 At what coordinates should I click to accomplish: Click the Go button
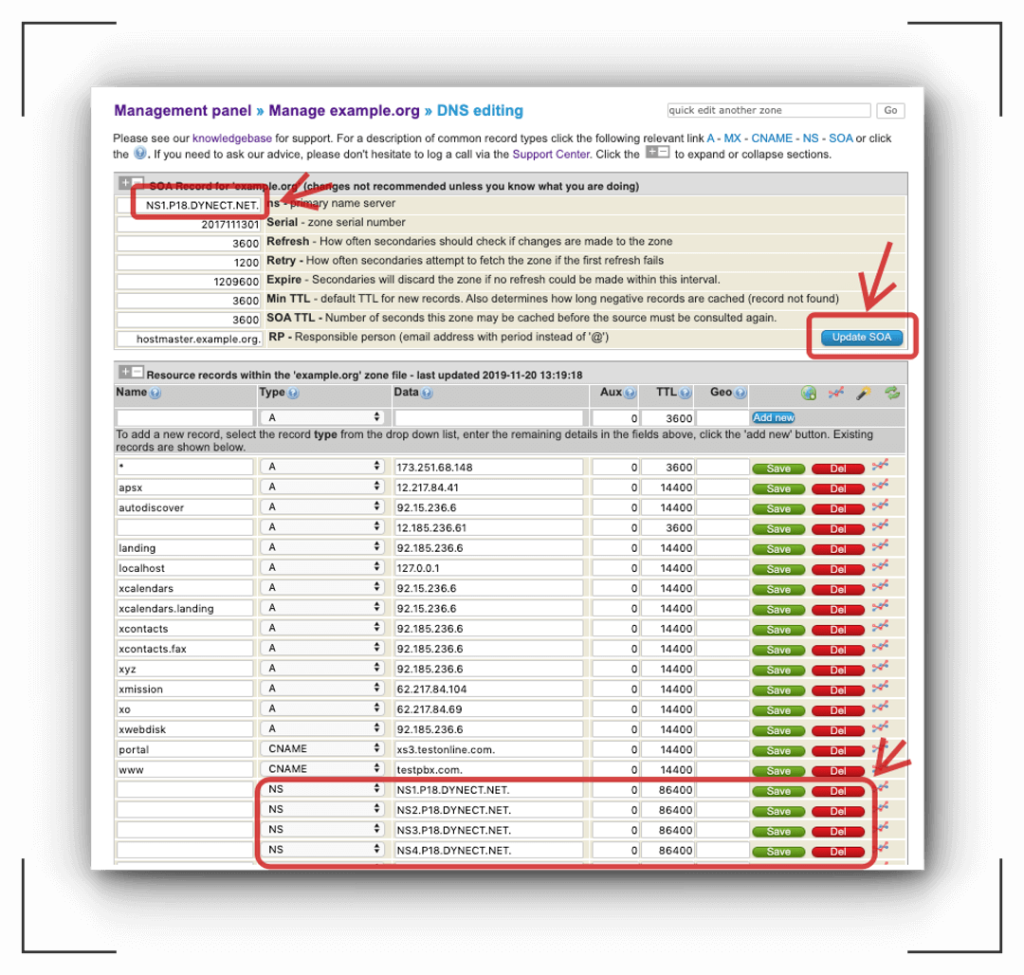tap(890, 110)
